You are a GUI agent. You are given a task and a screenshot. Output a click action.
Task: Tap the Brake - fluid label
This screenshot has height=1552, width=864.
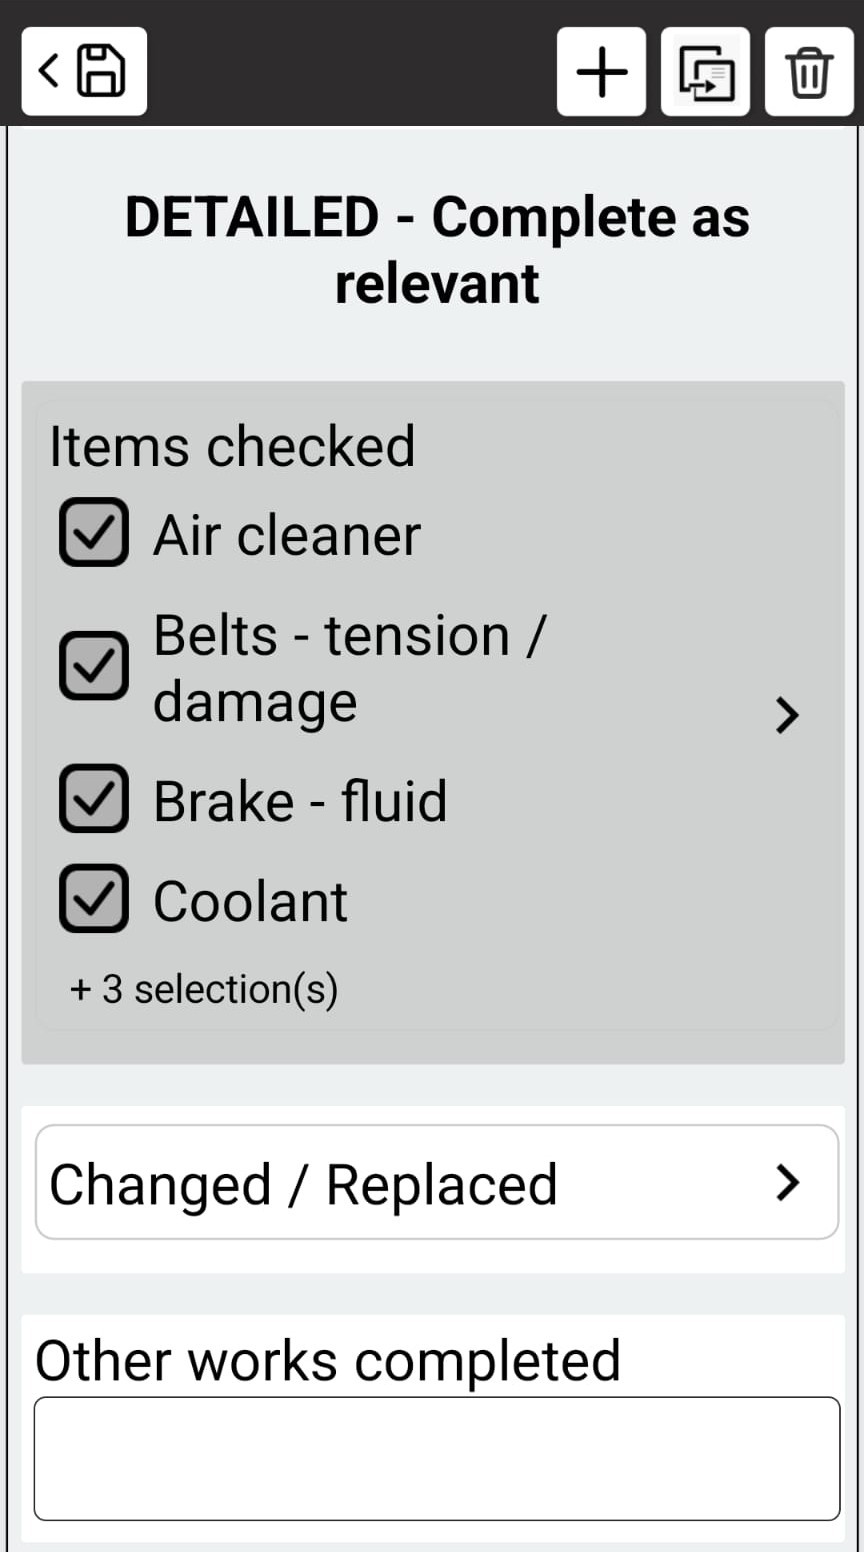300,801
